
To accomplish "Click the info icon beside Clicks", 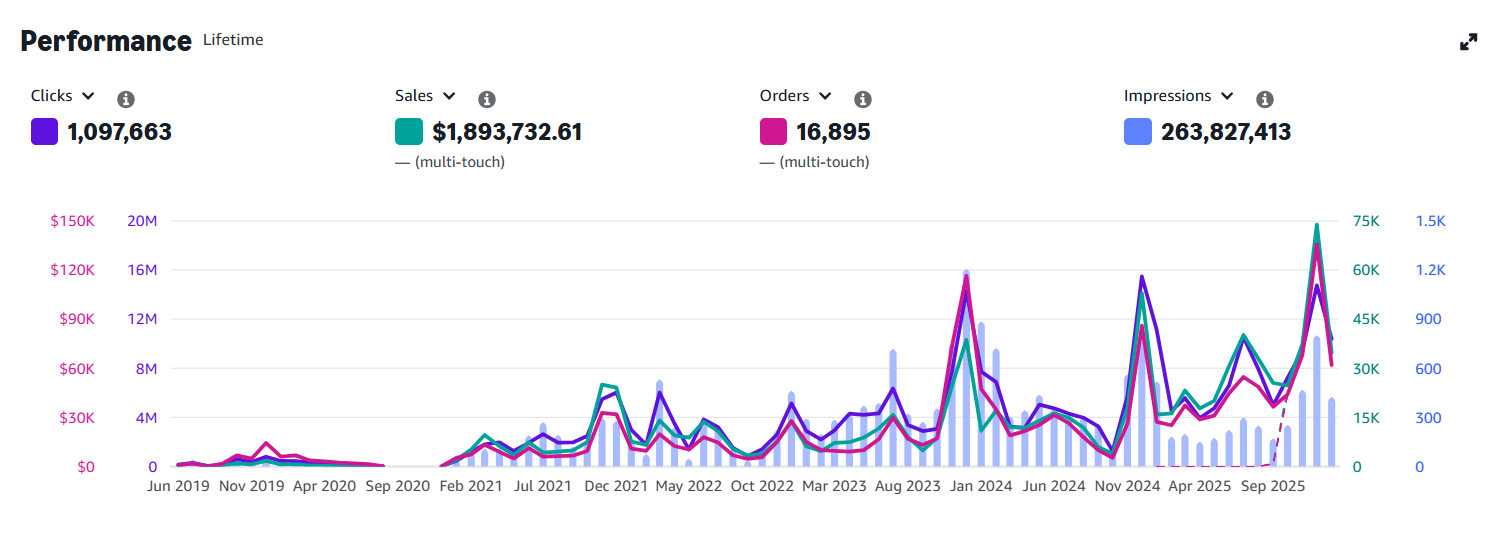I will [126, 99].
